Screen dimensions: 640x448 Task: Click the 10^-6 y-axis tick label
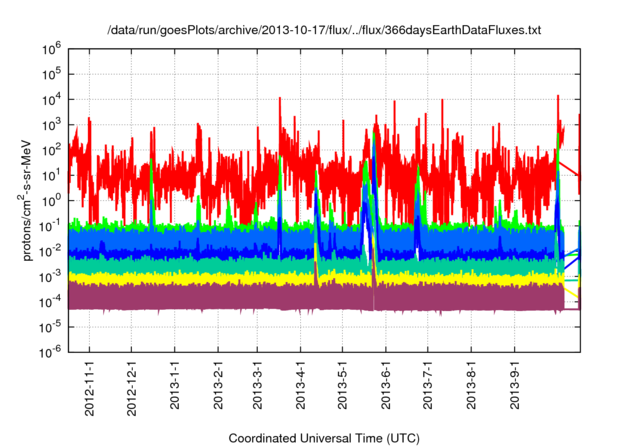click(x=51, y=352)
